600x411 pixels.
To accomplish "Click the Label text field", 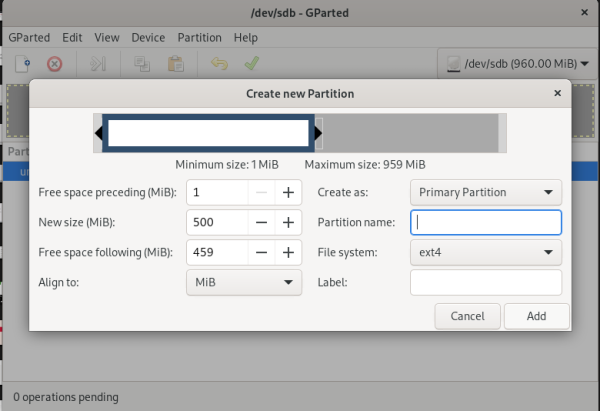I will (x=486, y=283).
